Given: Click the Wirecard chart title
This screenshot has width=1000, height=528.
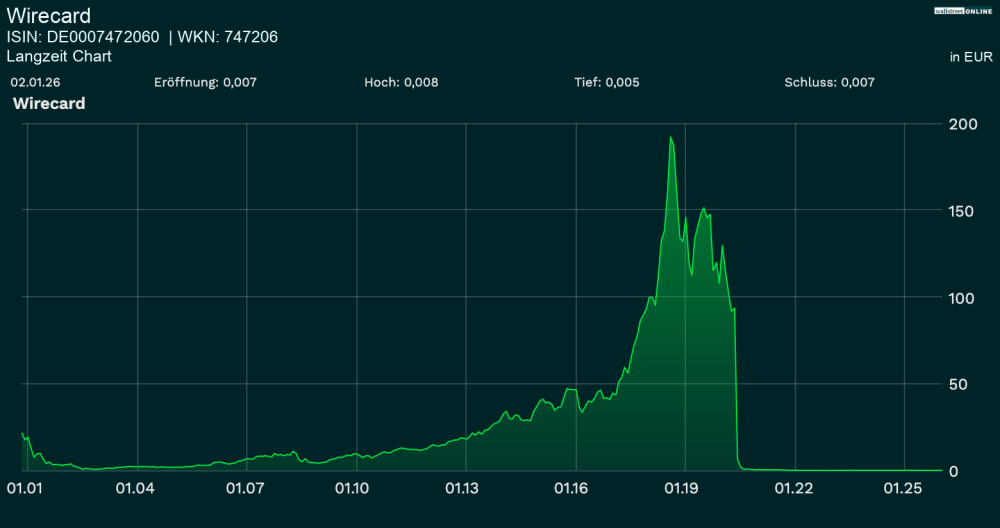Looking at the screenshot, I should (48, 17).
